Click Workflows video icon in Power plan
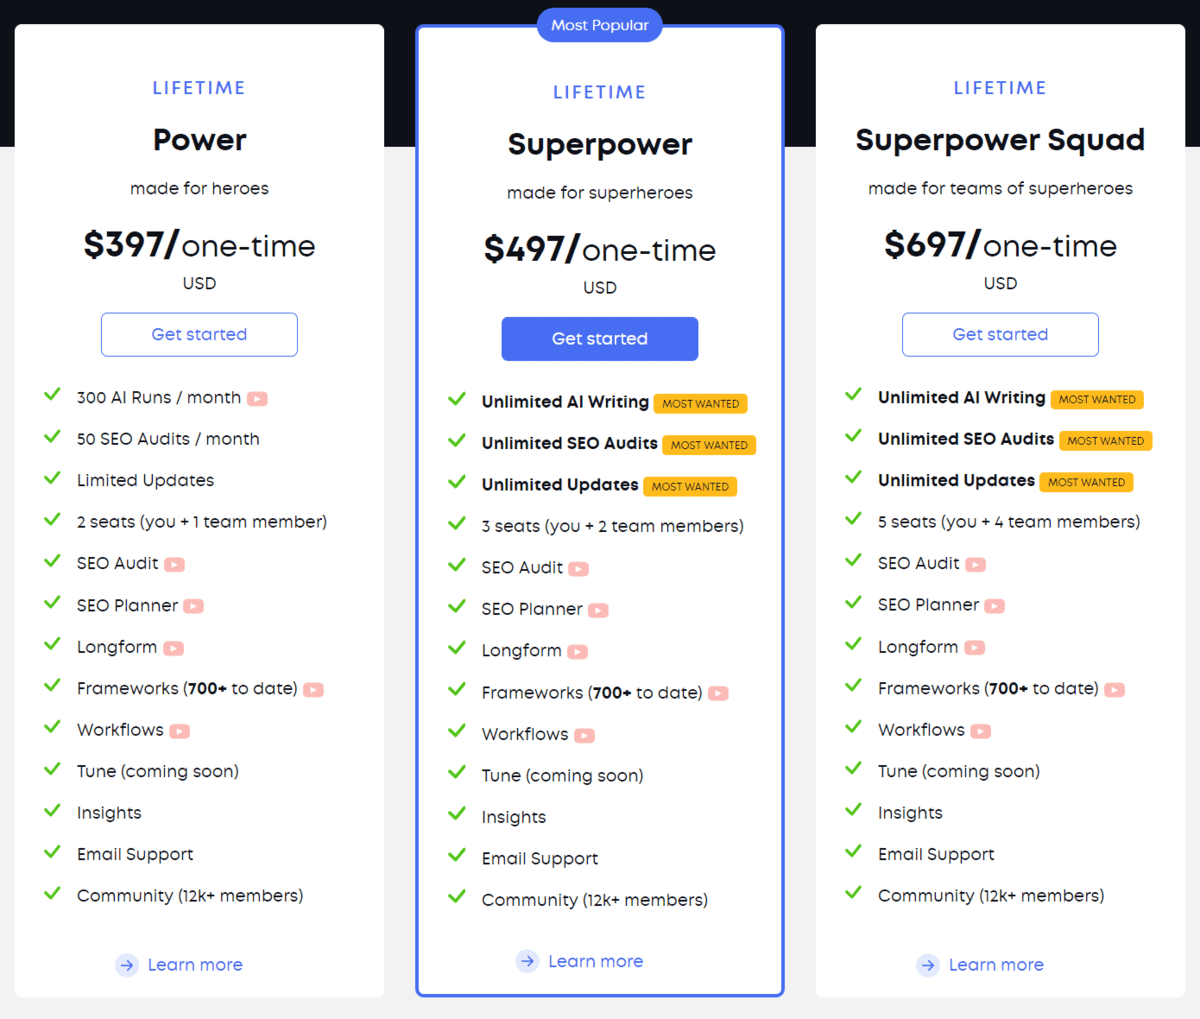This screenshot has height=1019, width=1200. coord(179,731)
